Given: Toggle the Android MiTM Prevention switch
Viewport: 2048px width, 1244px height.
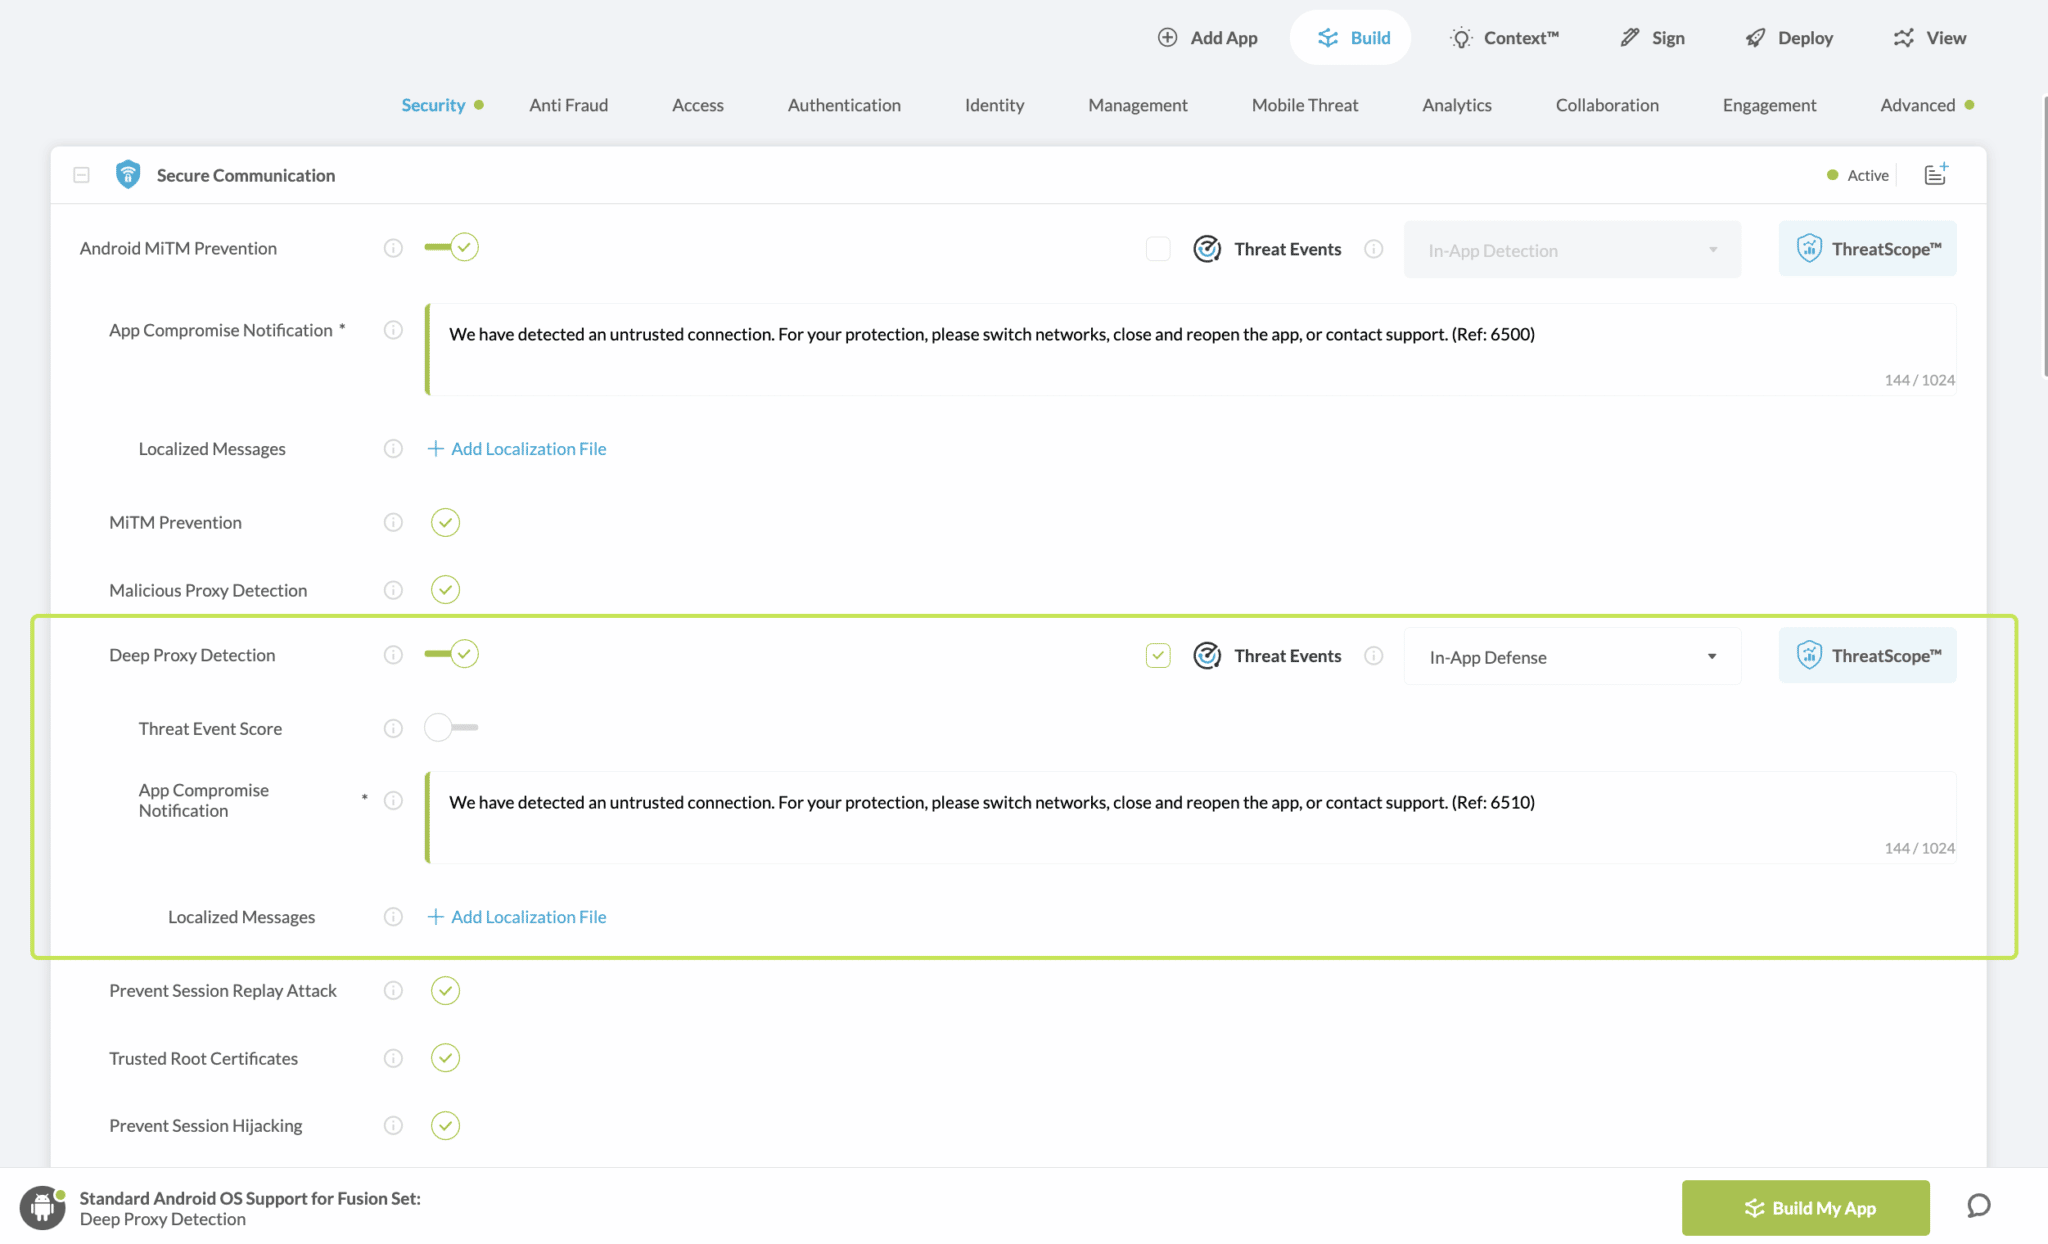Looking at the screenshot, I should coord(451,247).
